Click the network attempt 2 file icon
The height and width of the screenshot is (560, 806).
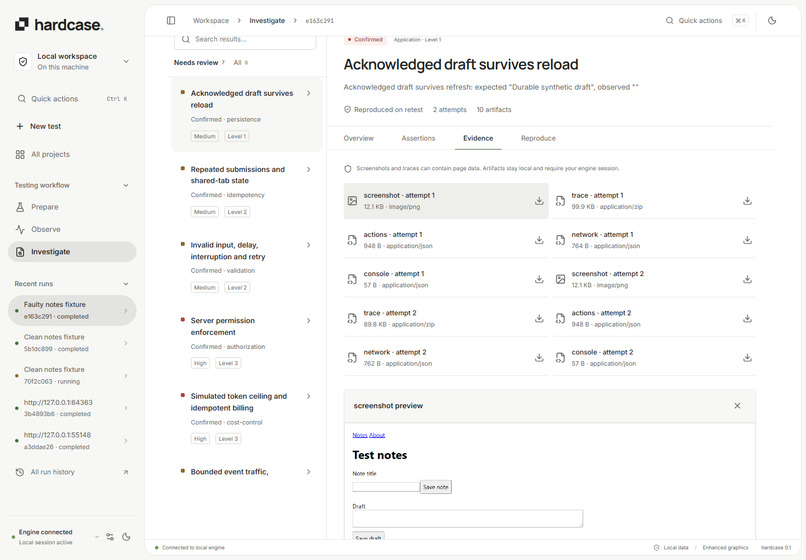[x=352, y=358]
